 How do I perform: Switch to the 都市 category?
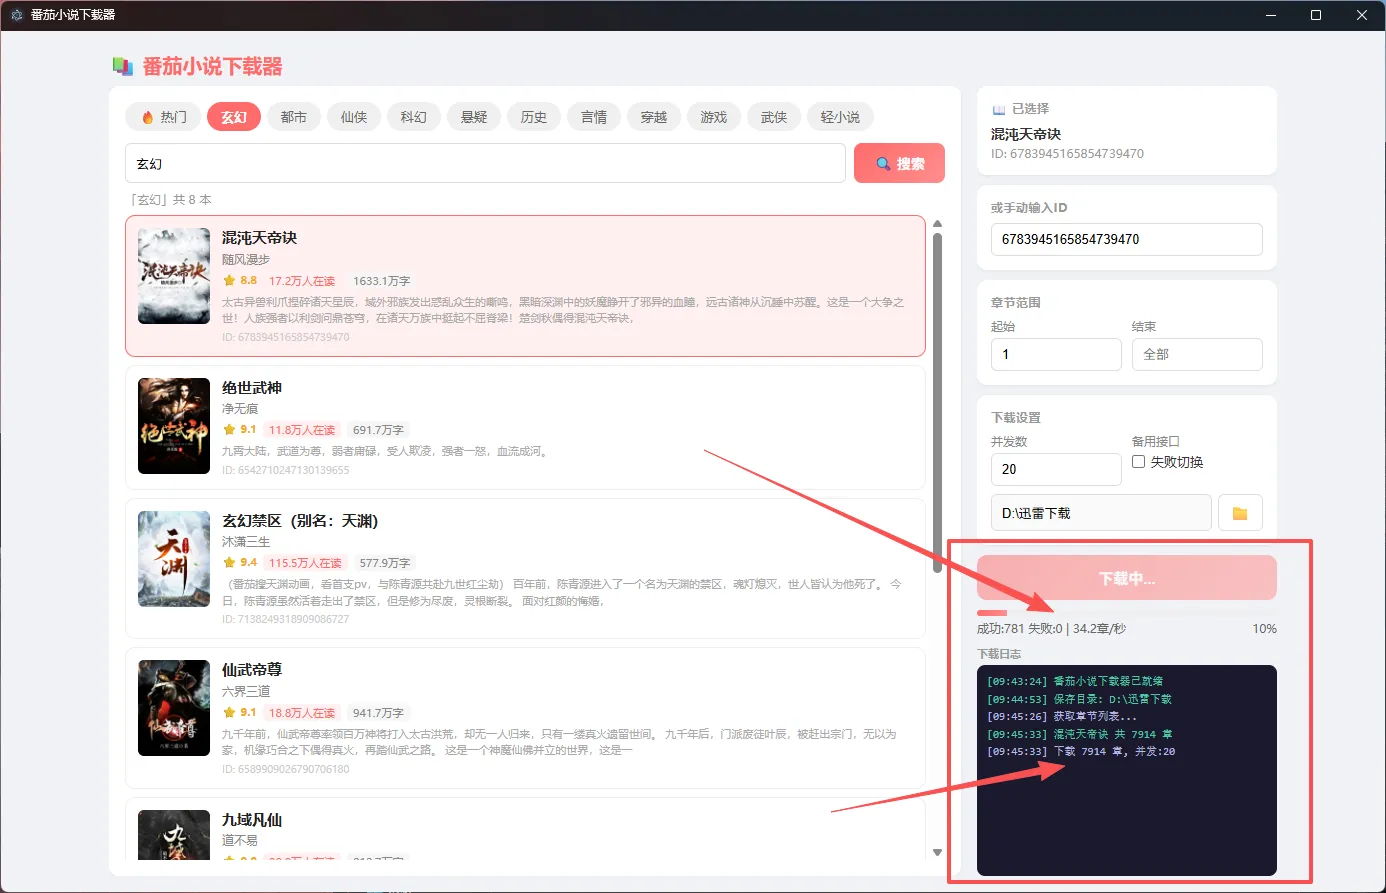(294, 117)
